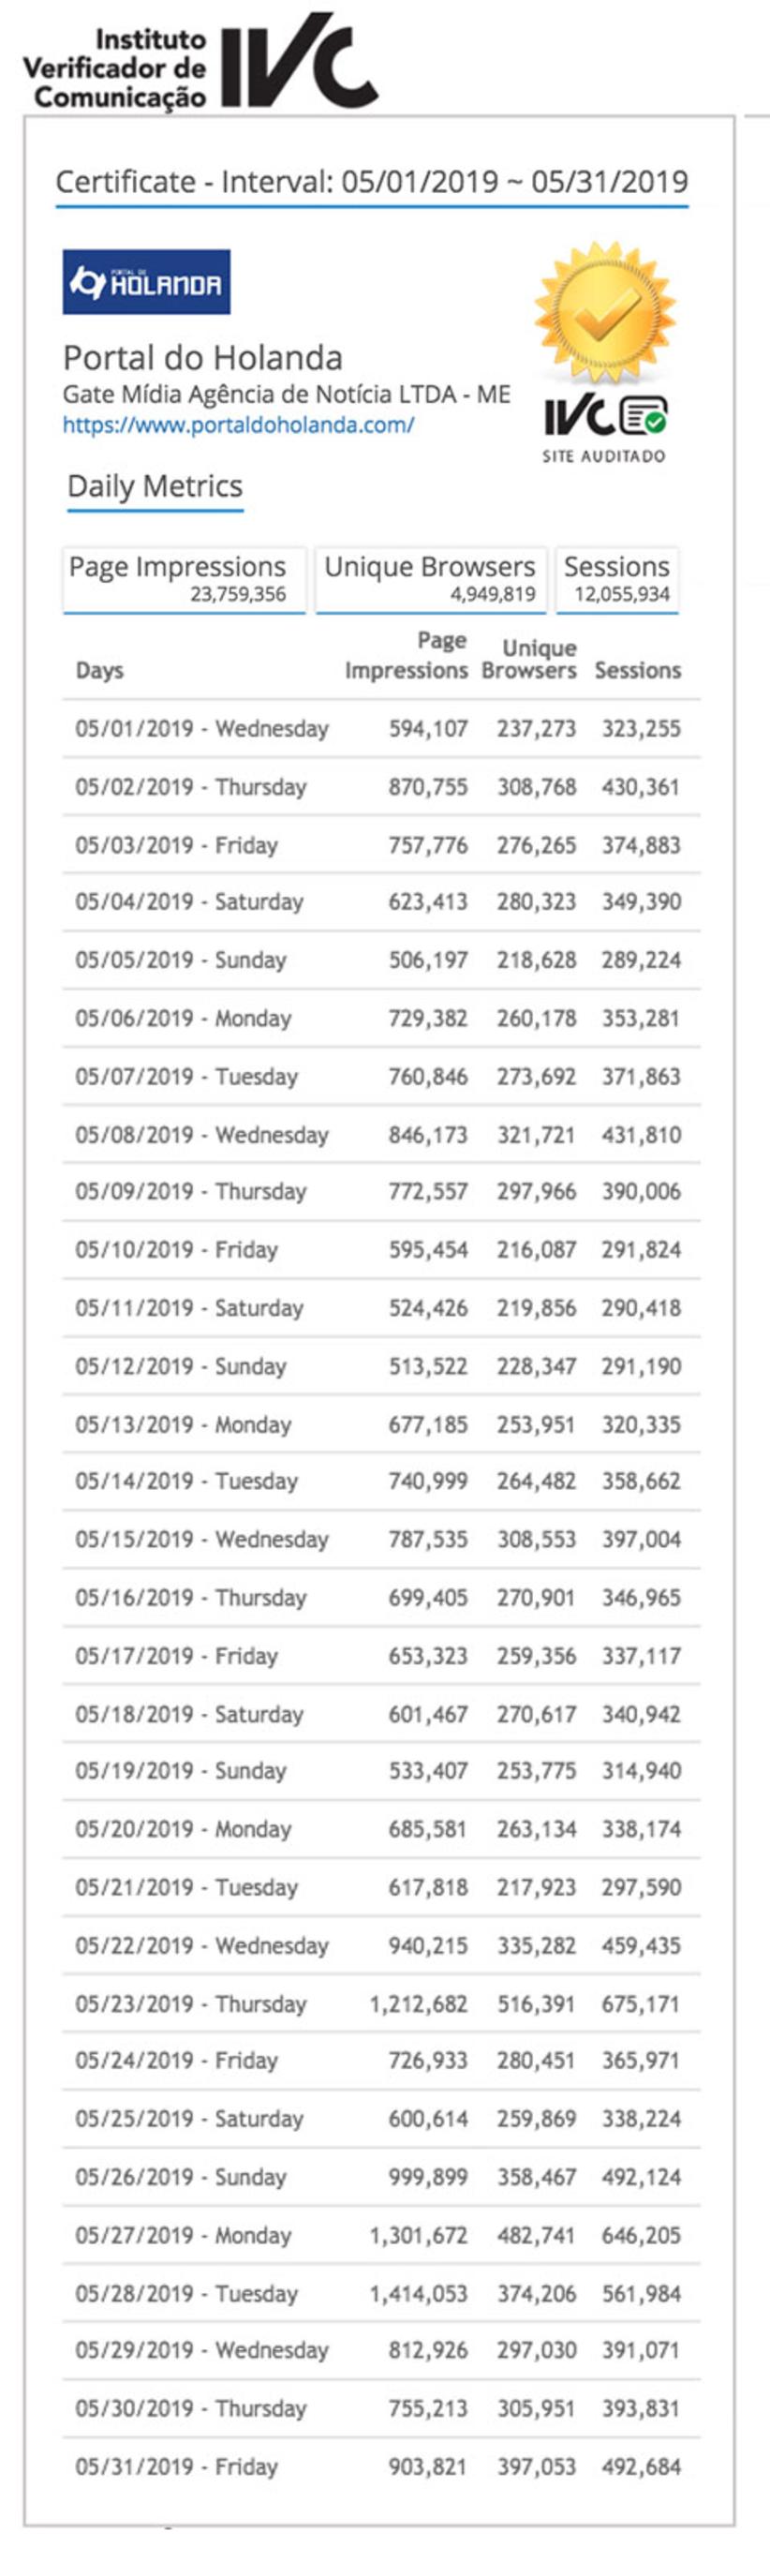
Task: Click the Portal do Holanda logo
Action: (146, 282)
